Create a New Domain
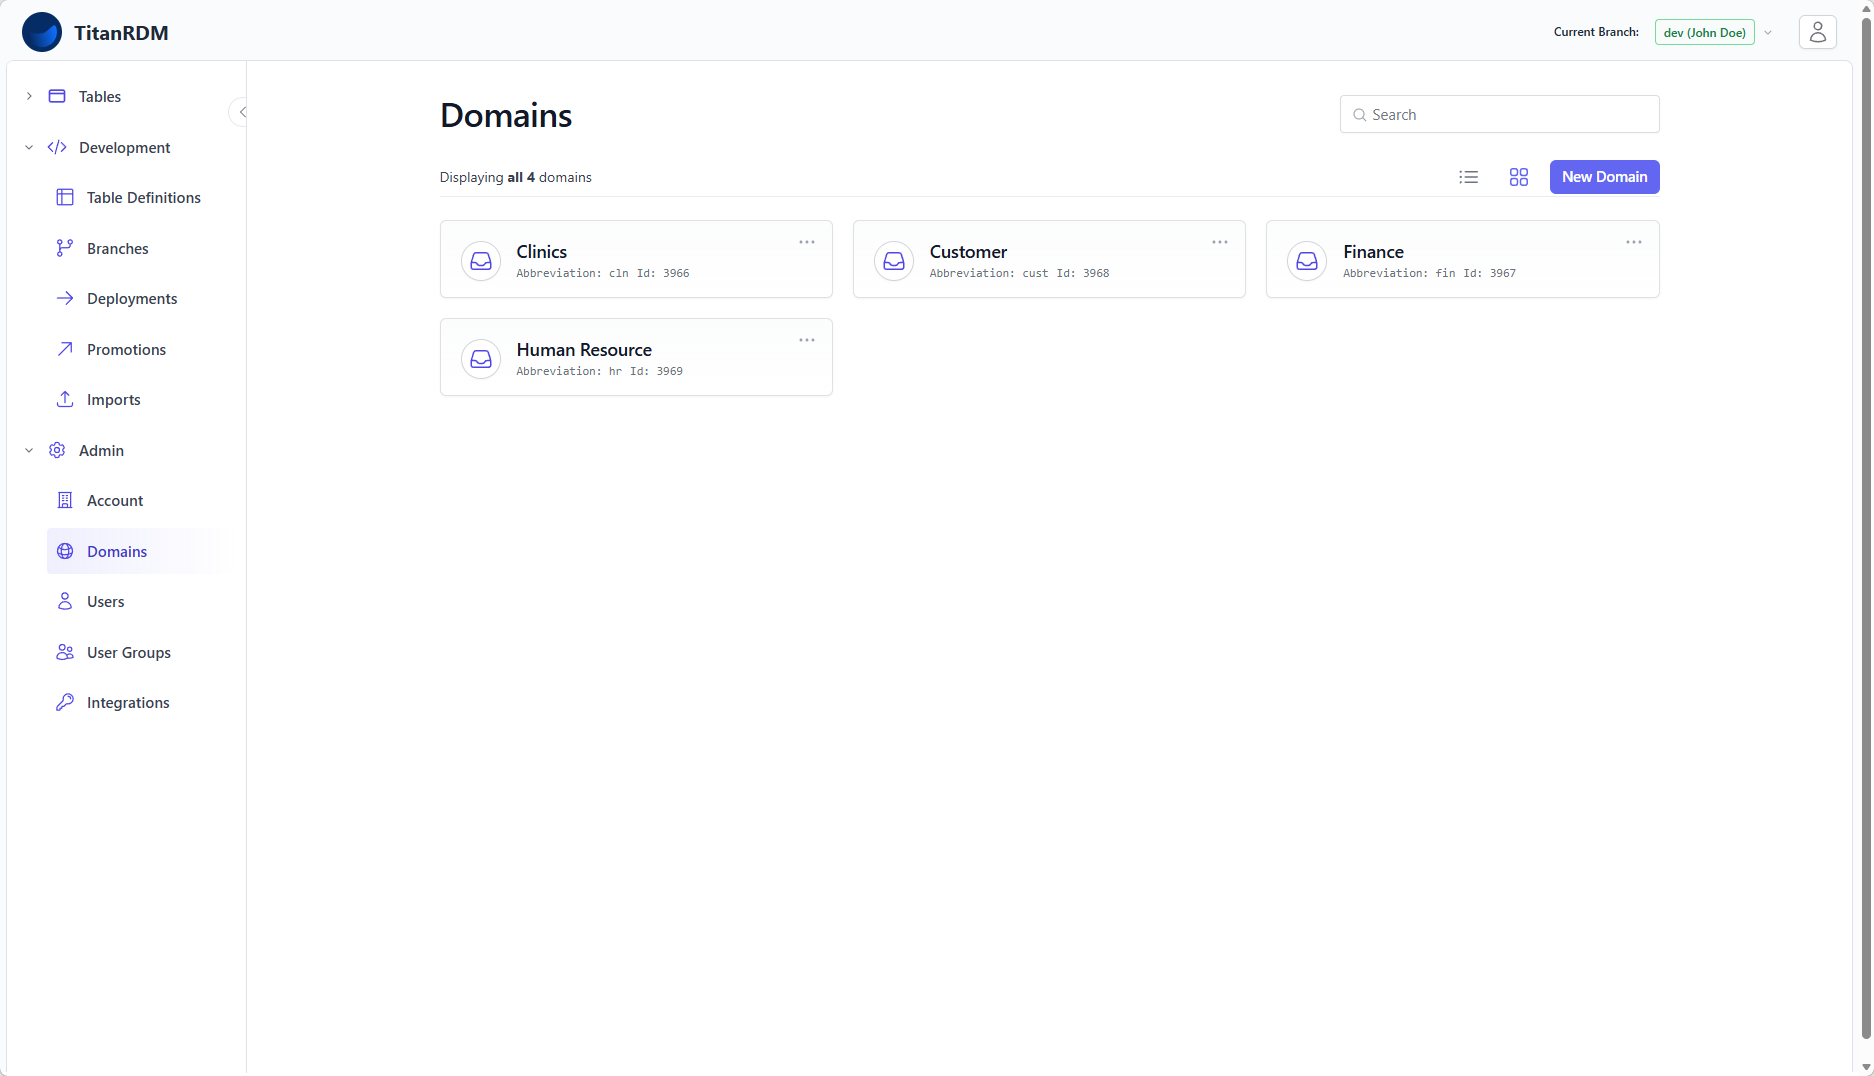The width and height of the screenshot is (1874, 1076). (1604, 177)
